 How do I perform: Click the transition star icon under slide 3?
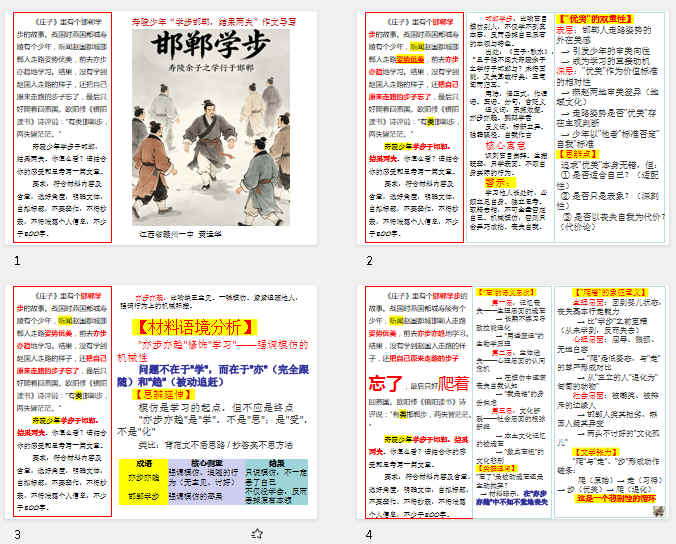257,535
